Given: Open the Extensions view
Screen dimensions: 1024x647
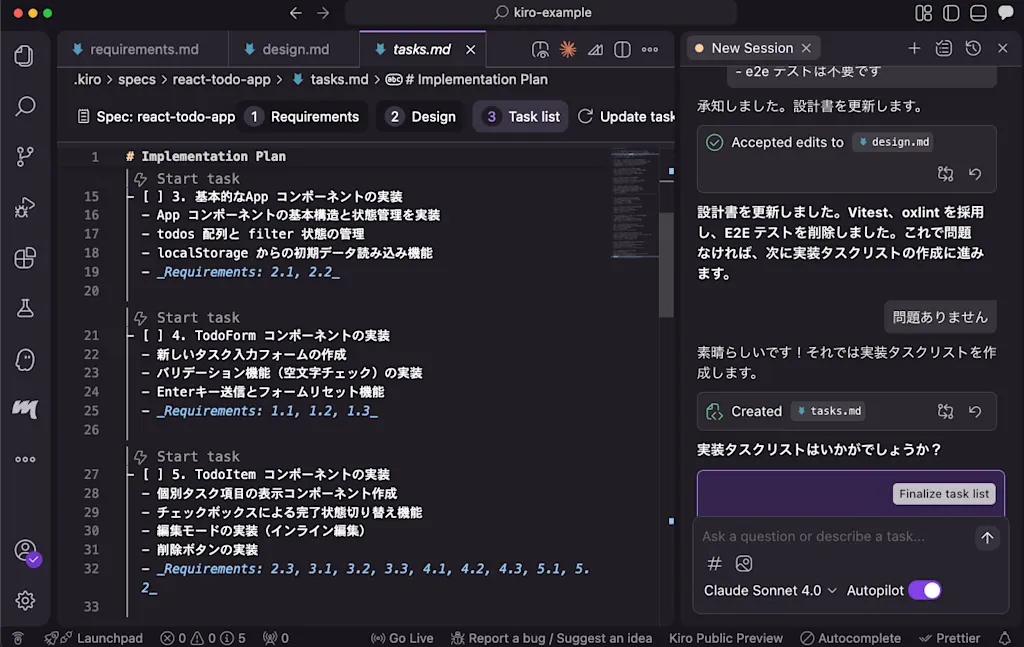Looking at the screenshot, I should [25, 258].
